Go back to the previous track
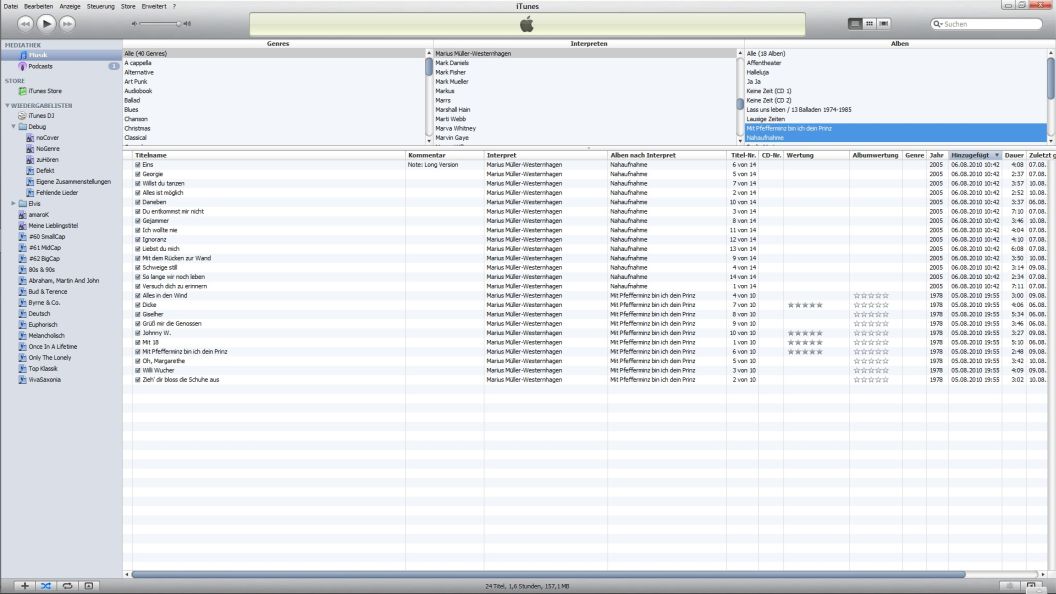This screenshot has width=1056, height=594. click(x=25, y=22)
